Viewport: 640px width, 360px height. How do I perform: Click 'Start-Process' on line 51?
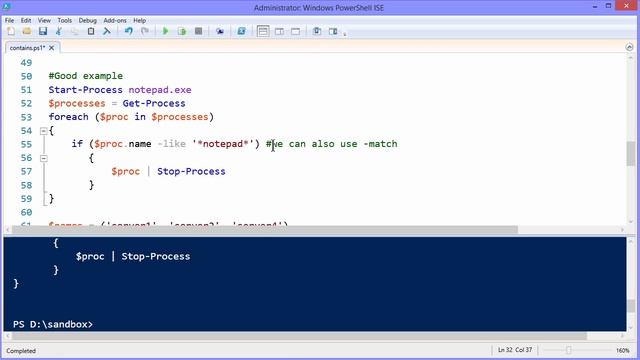click(x=85, y=90)
